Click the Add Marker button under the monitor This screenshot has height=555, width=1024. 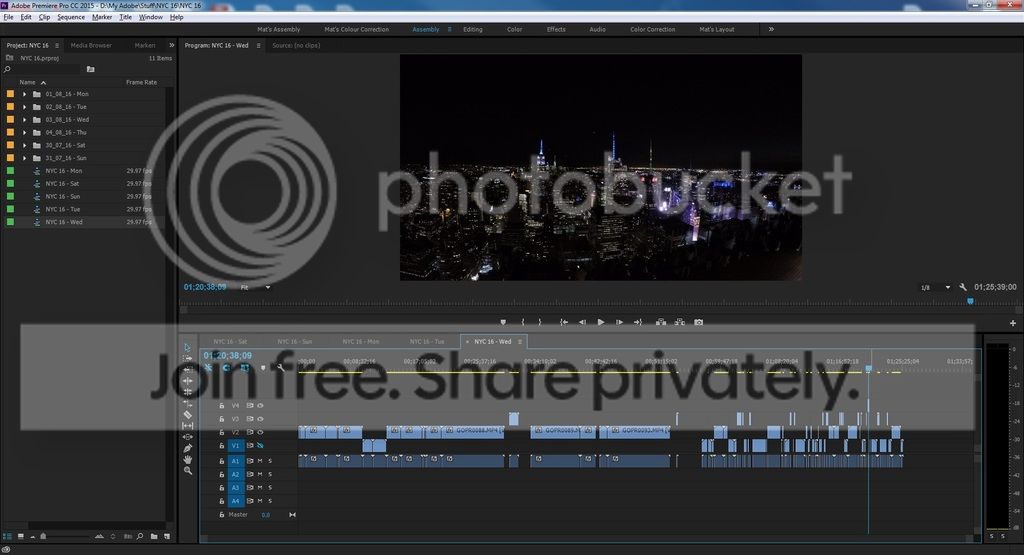click(x=502, y=322)
